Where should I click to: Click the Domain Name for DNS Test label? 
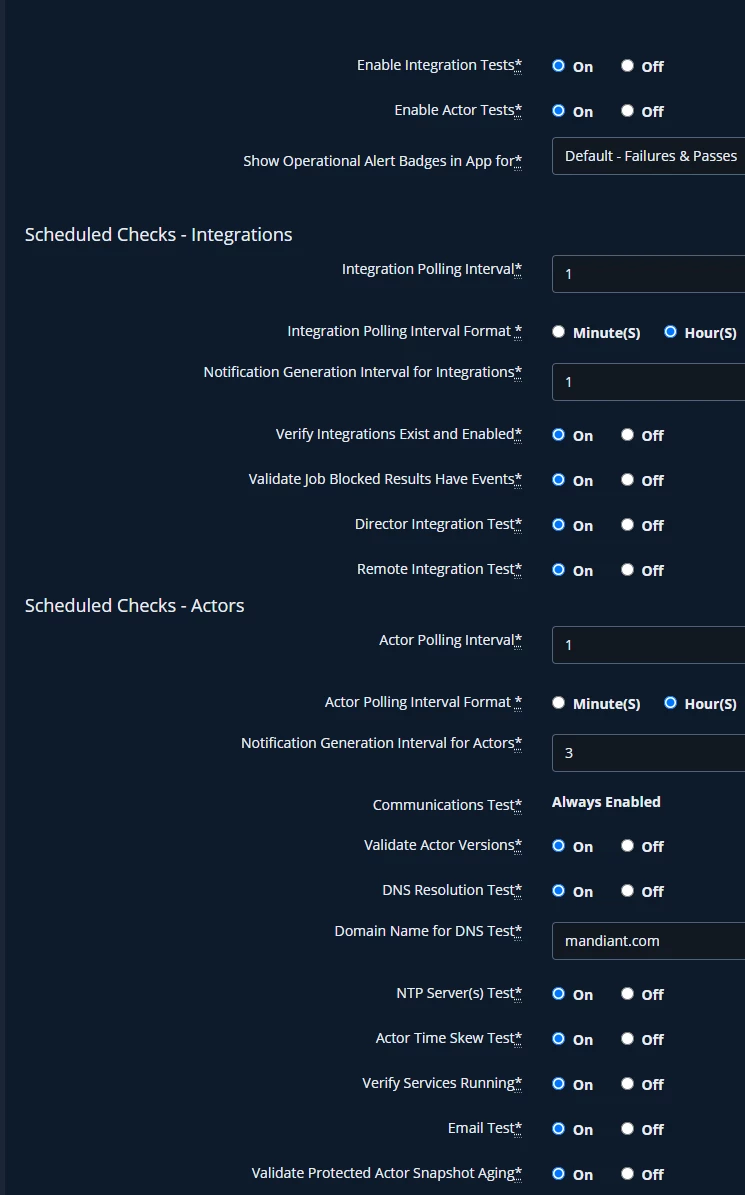[428, 931]
